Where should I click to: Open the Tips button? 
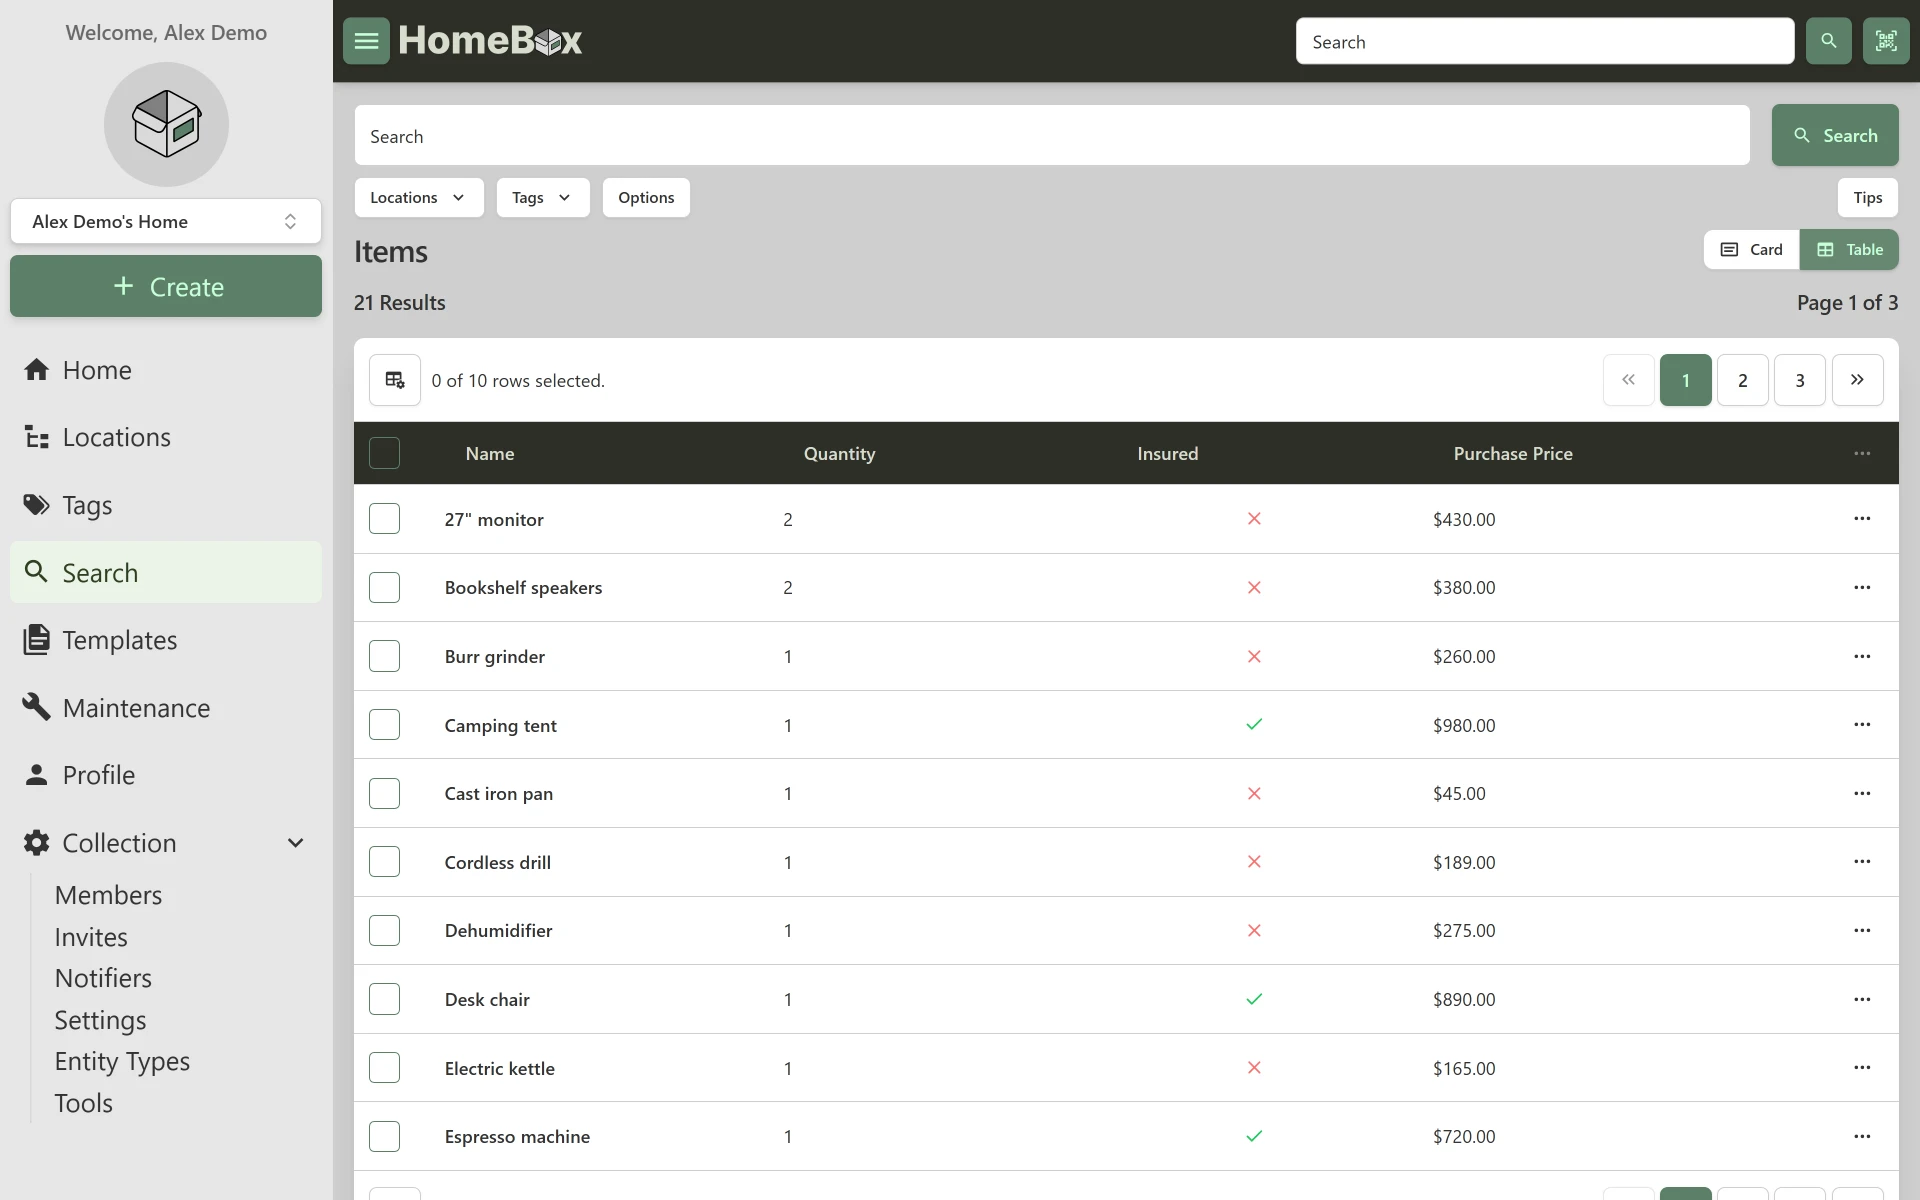point(1867,197)
